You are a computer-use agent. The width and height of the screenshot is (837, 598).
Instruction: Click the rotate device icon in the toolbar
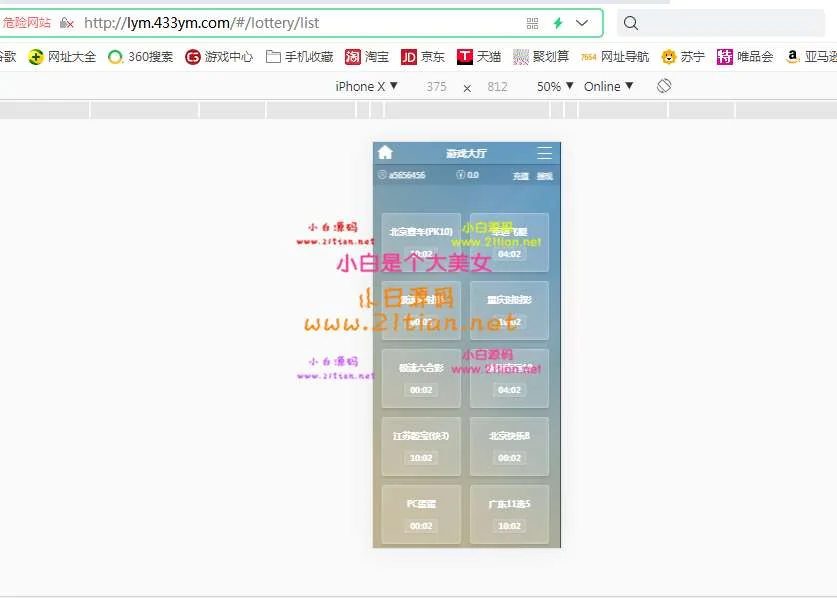pyautogui.click(x=664, y=86)
